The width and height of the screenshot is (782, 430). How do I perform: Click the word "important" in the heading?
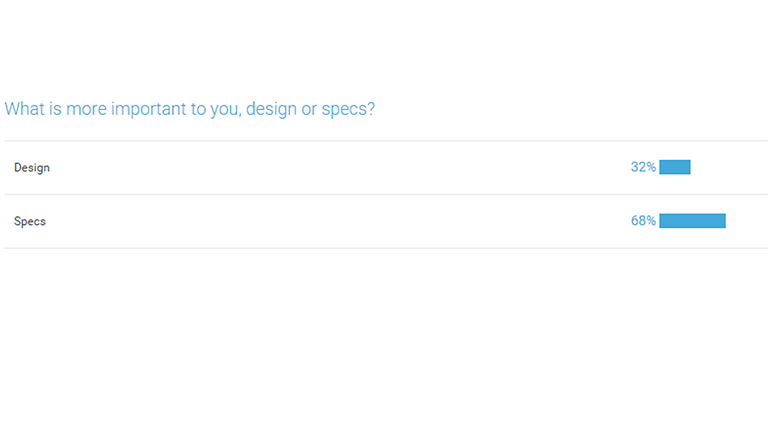(148, 109)
